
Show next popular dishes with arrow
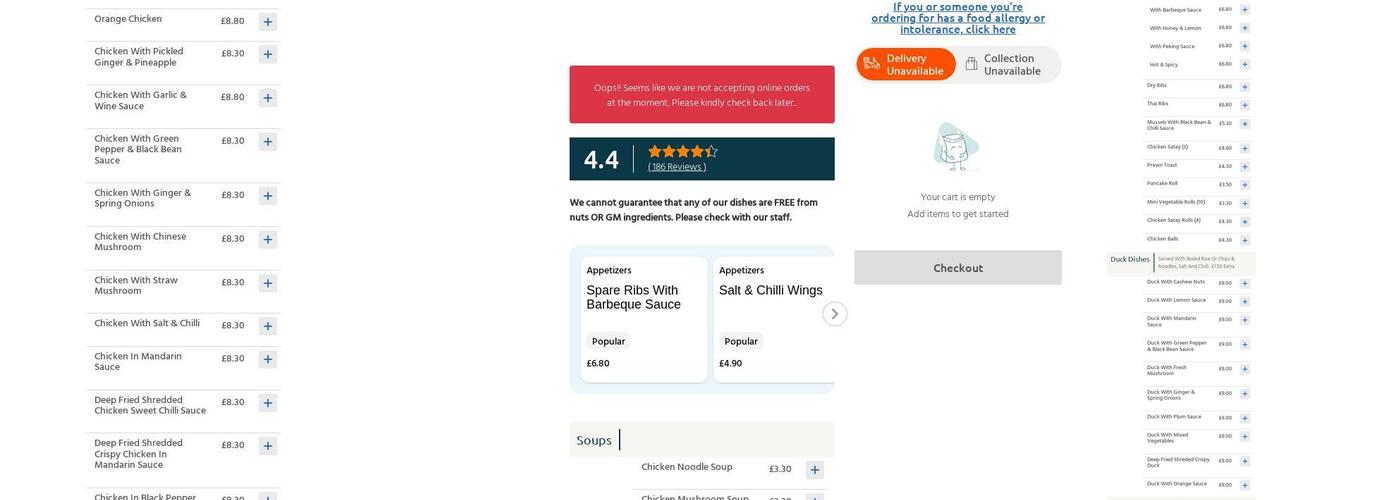click(x=835, y=314)
